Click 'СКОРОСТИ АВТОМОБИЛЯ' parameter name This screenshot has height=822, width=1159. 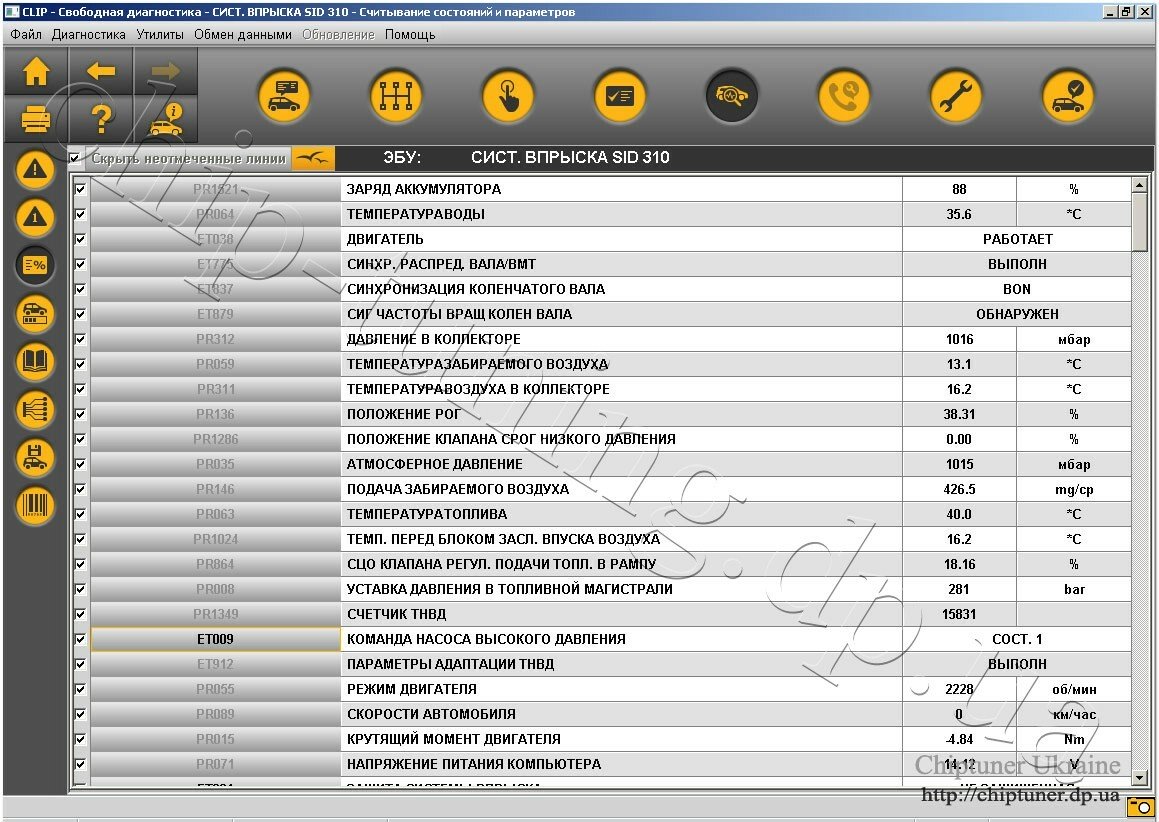click(432, 714)
